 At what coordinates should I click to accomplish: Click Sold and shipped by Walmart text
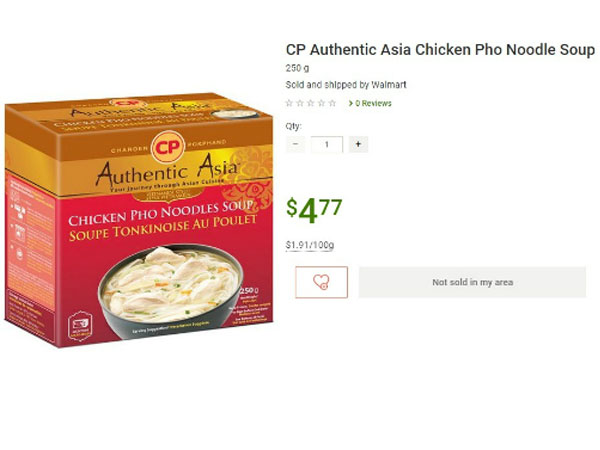(346, 85)
